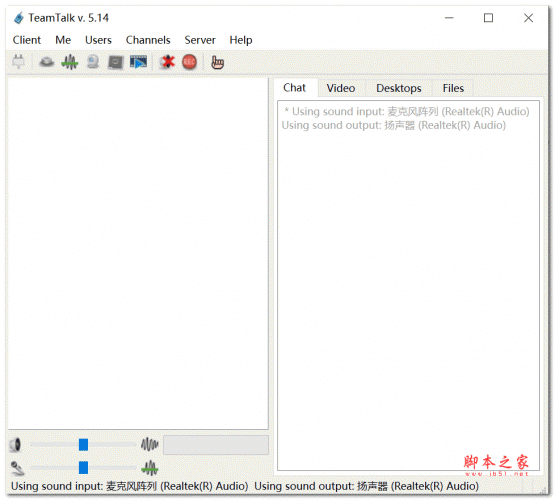Toggle mute all speaker with red X
The height and width of the screenshot is (500, 555).
(x=167, y=62)
